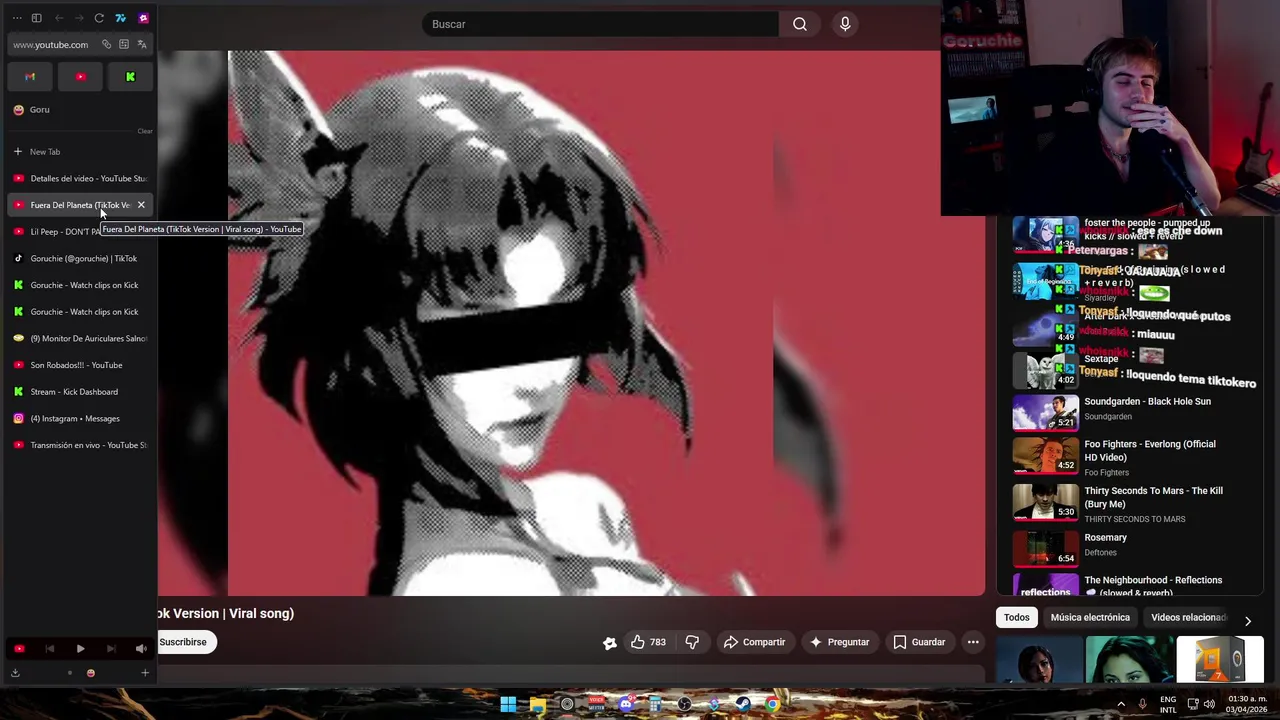Reload the page with refresh icon
Screen dimensions: 1280x720
tap(99, 18)
